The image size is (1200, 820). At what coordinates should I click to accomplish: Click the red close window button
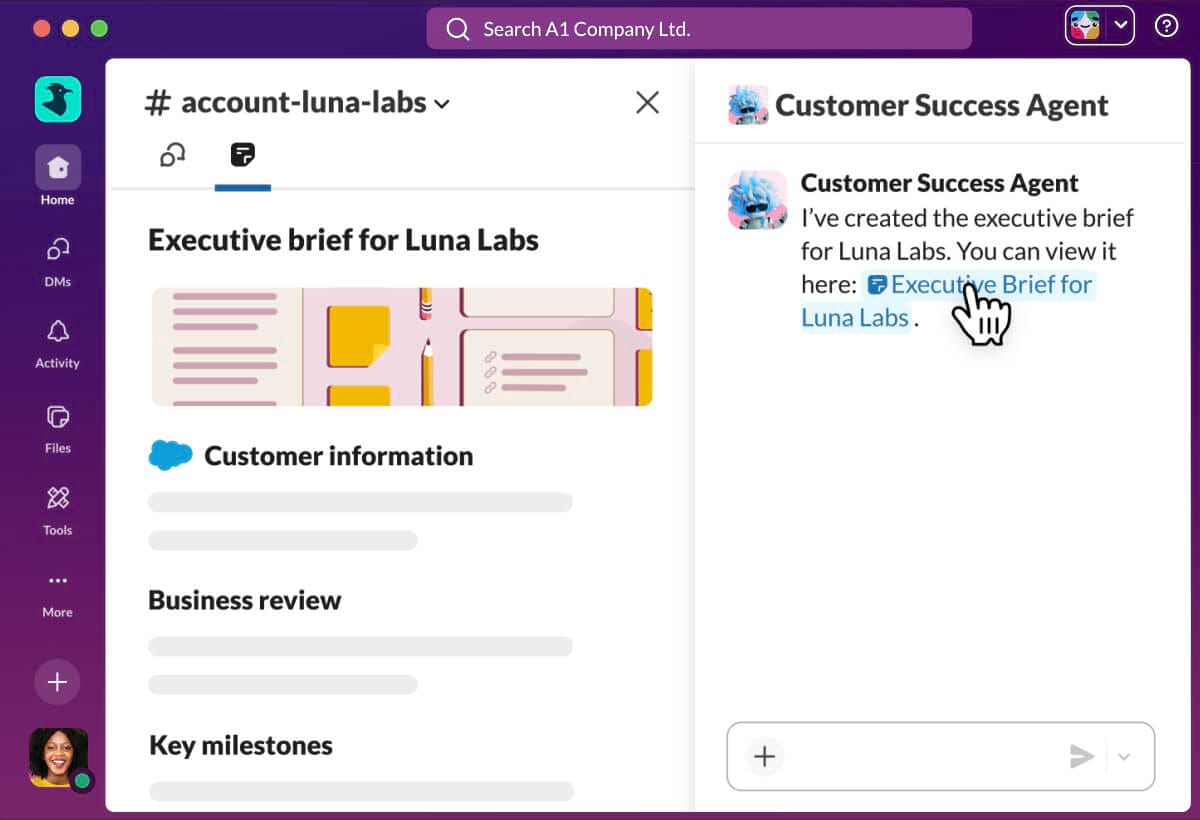(42, 28)
